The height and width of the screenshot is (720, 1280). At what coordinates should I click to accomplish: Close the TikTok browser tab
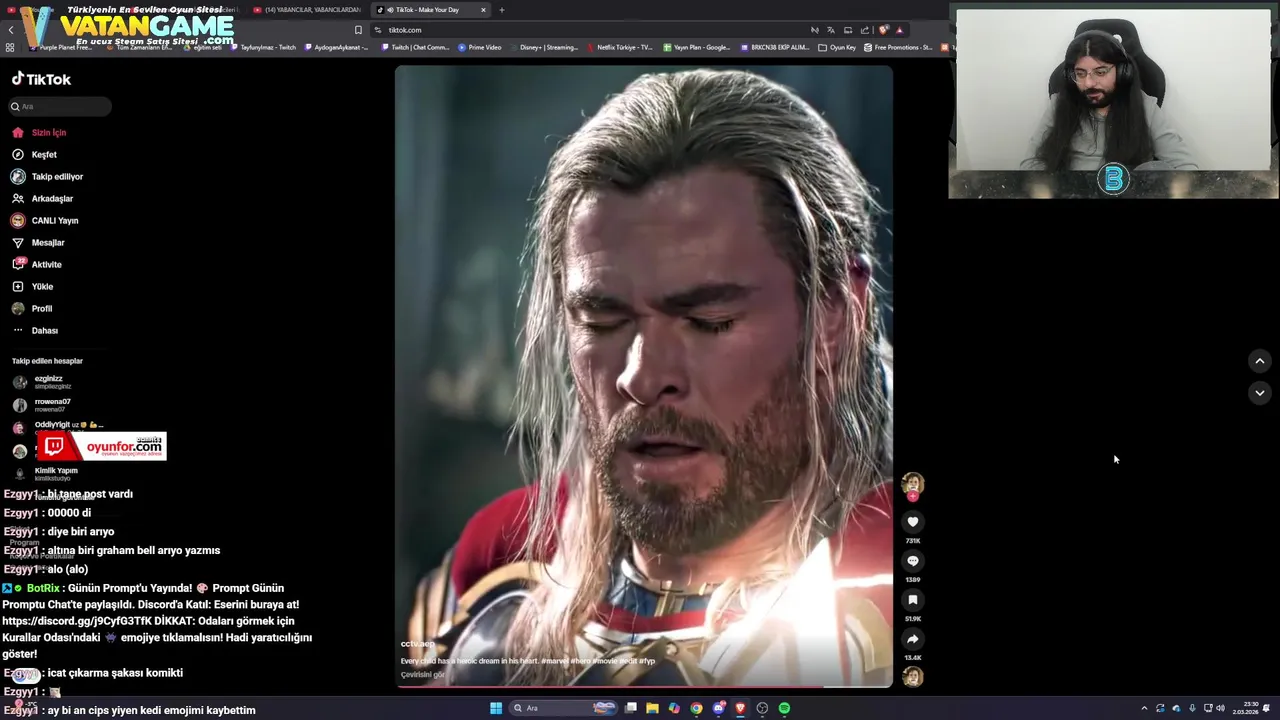tap(483, 10)
